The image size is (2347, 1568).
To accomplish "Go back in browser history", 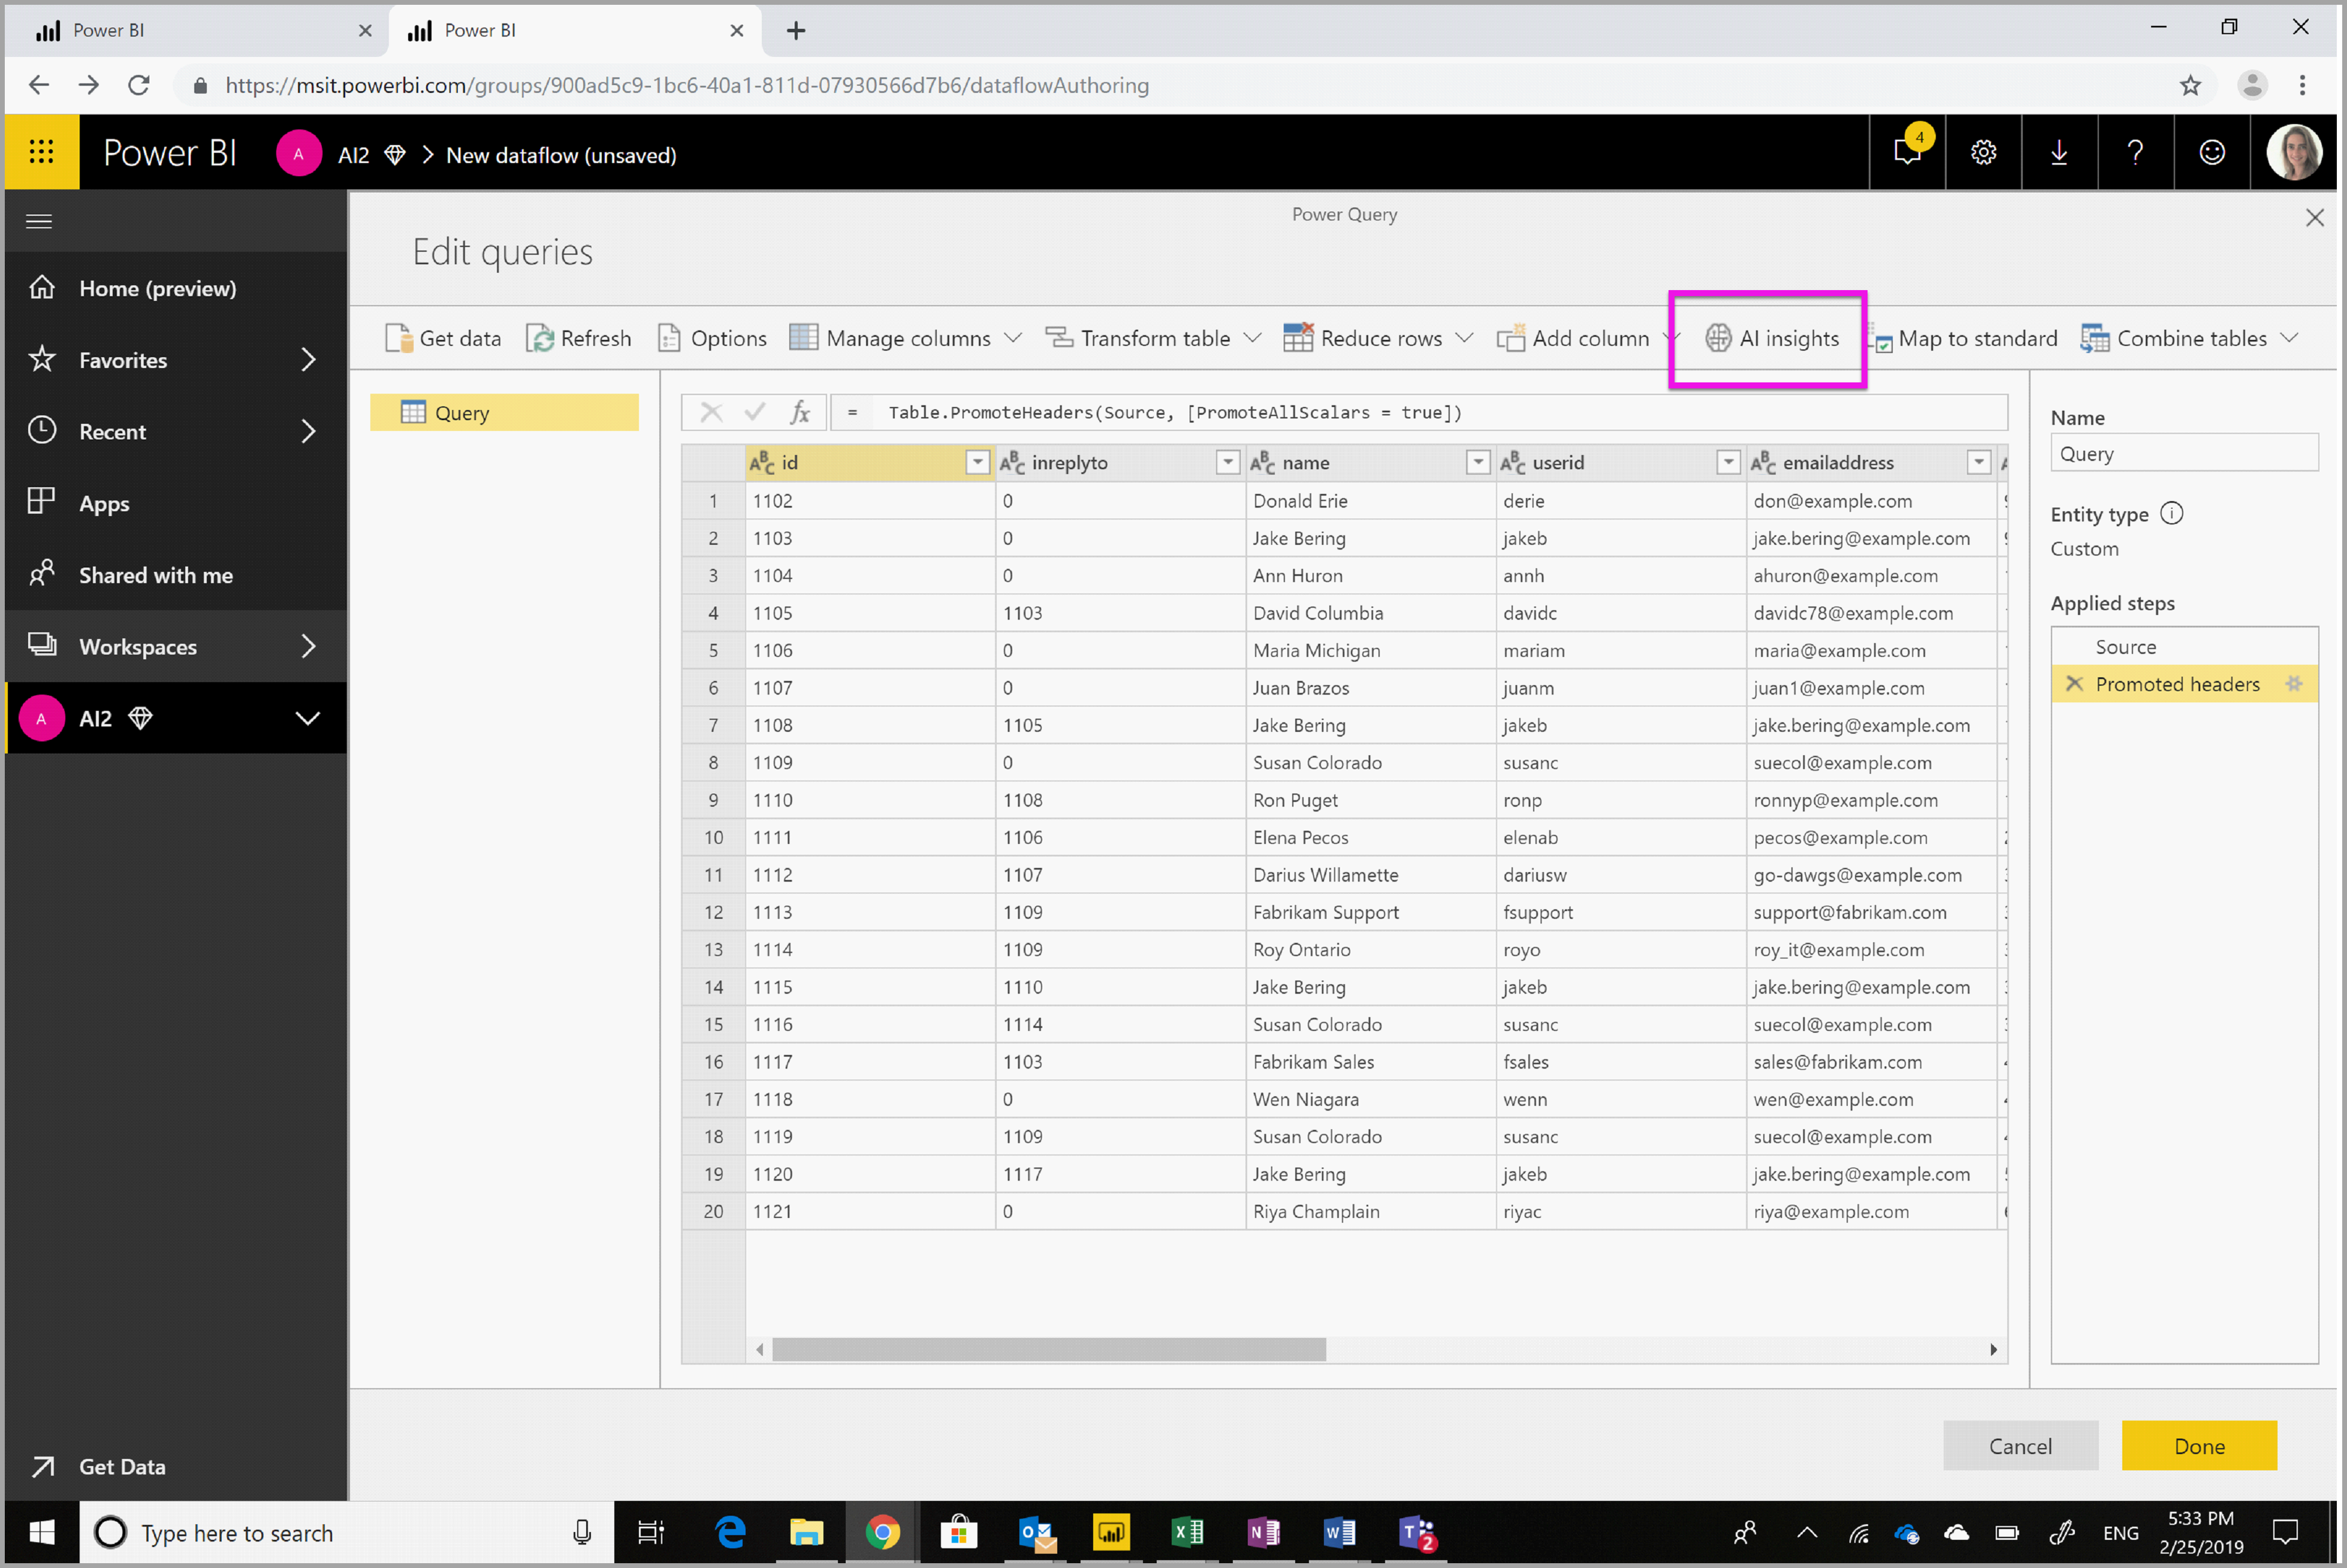I will point(39,85).
